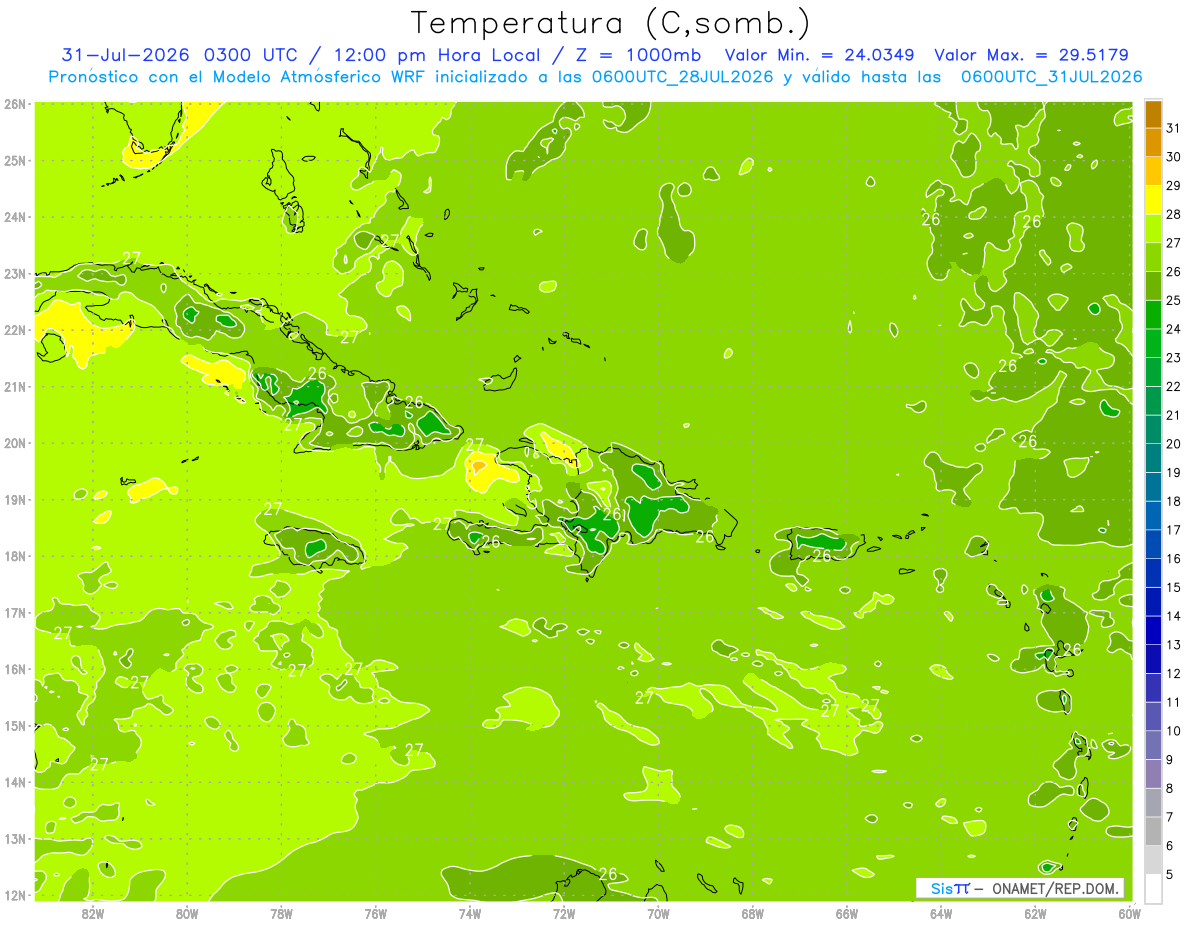
Task: Click the 72W longitude label
Action: click(x=564, y=912)
